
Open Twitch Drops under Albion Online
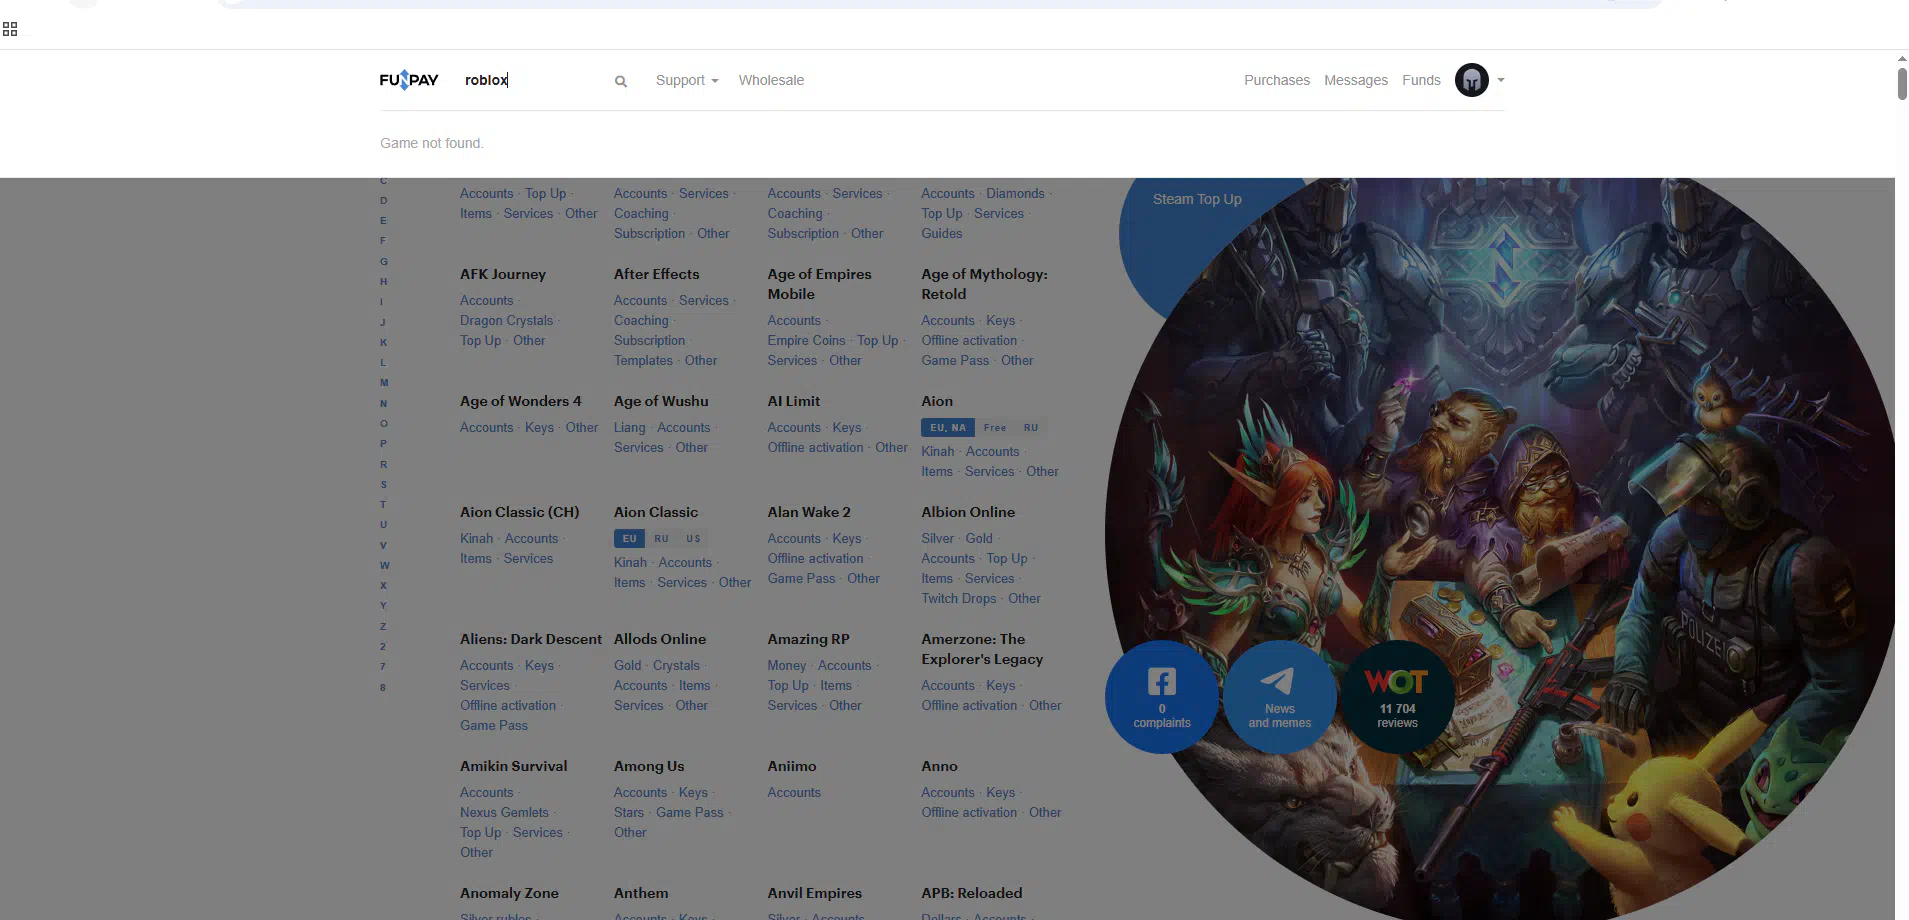point(958,599)
